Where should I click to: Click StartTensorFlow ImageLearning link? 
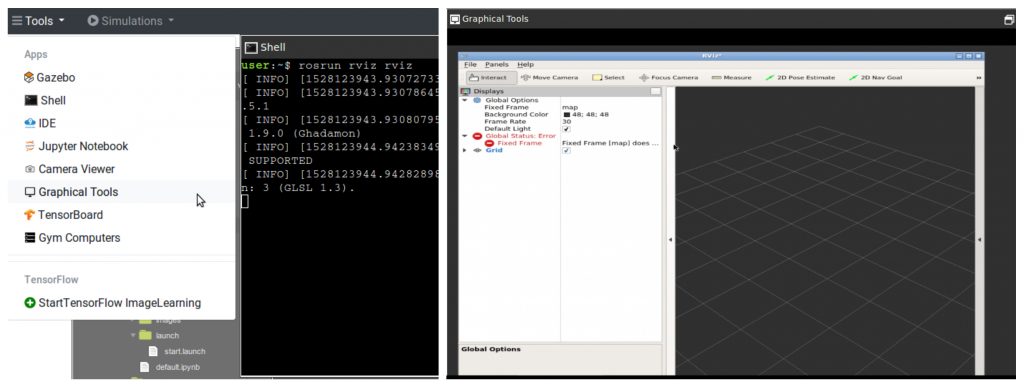(112, 303)
